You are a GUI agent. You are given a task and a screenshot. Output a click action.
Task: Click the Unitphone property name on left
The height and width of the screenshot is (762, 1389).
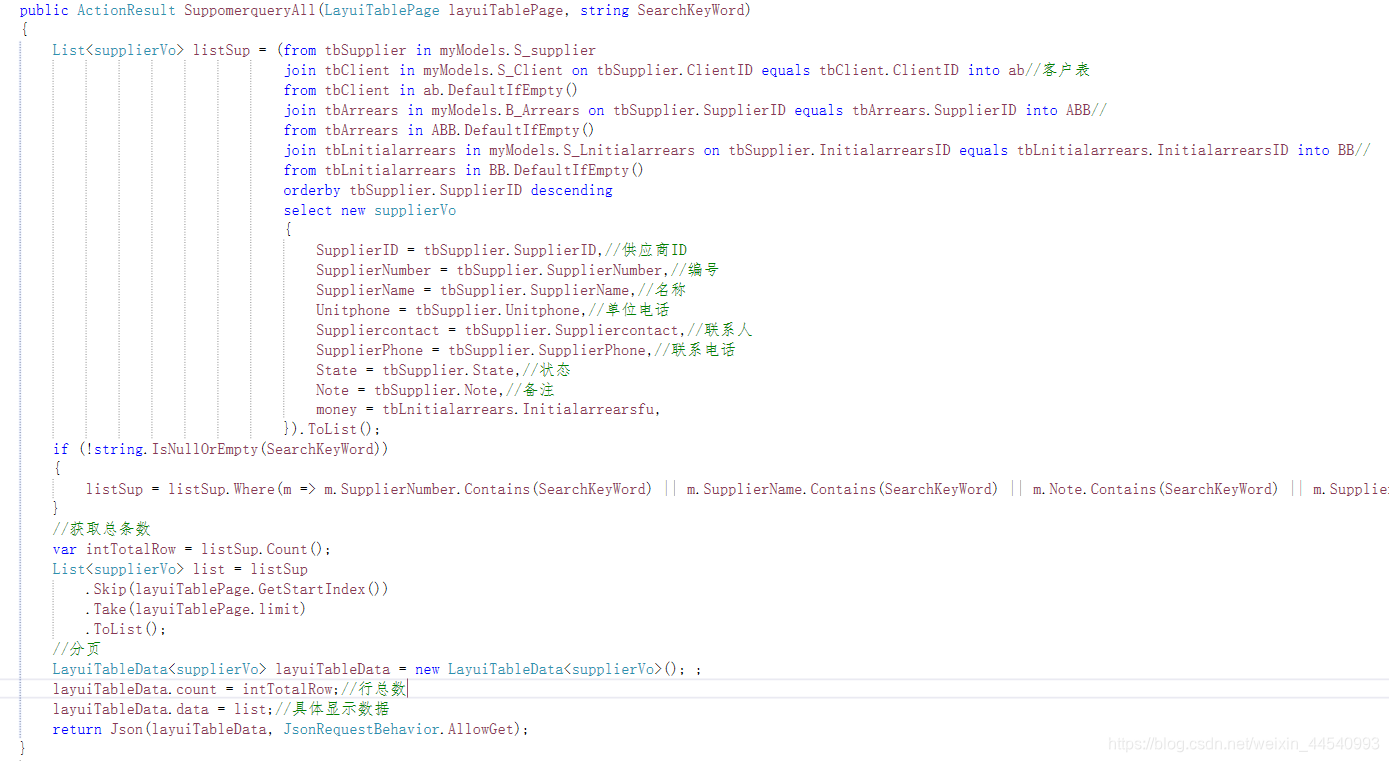(x=353, y=310)
